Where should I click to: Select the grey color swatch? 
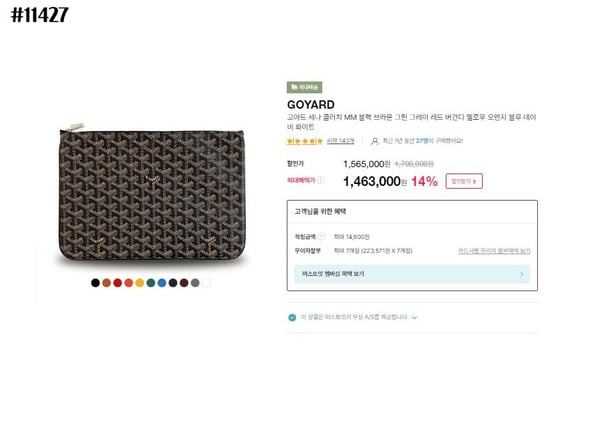pyautogui.click(x=195, y=283)
